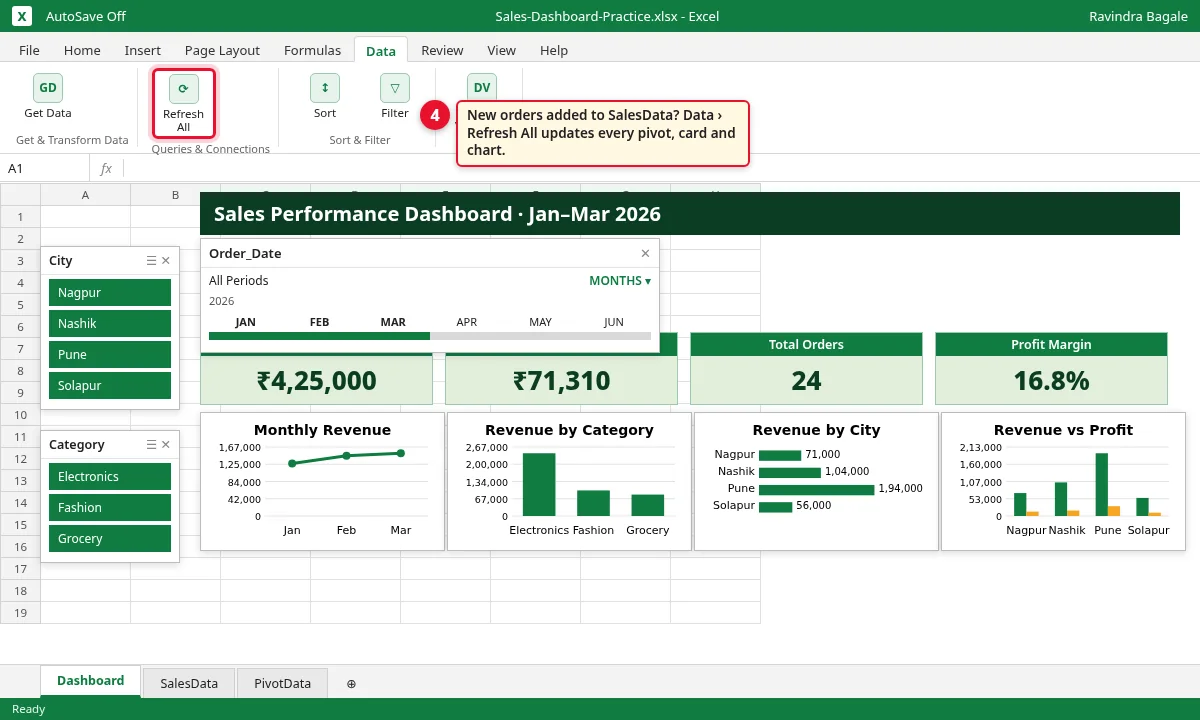Click the Refresh All icon
Image resolution: width=1200 pixels, height=720 pixels.
183,88
